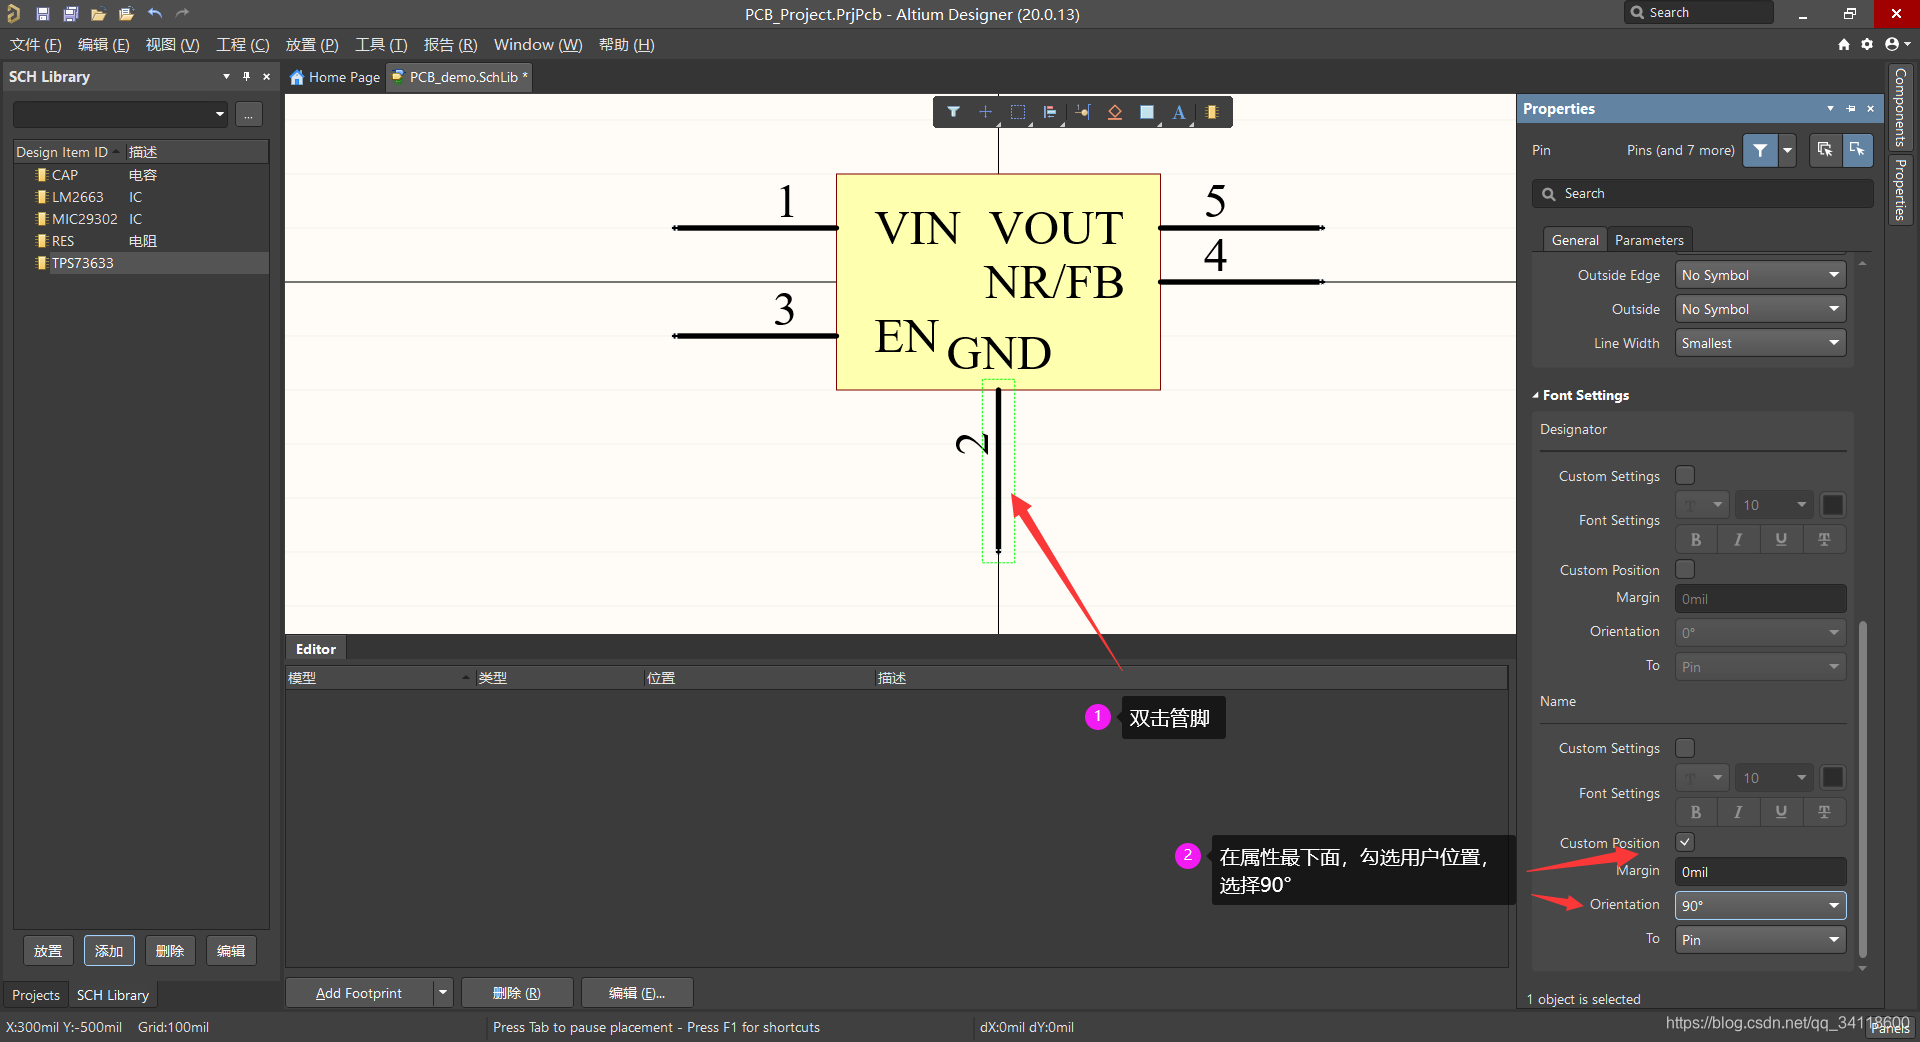Switch to the Home Page tab
The height and width of the screenshot is (1042, 1920).
click(x=336, y=77)
